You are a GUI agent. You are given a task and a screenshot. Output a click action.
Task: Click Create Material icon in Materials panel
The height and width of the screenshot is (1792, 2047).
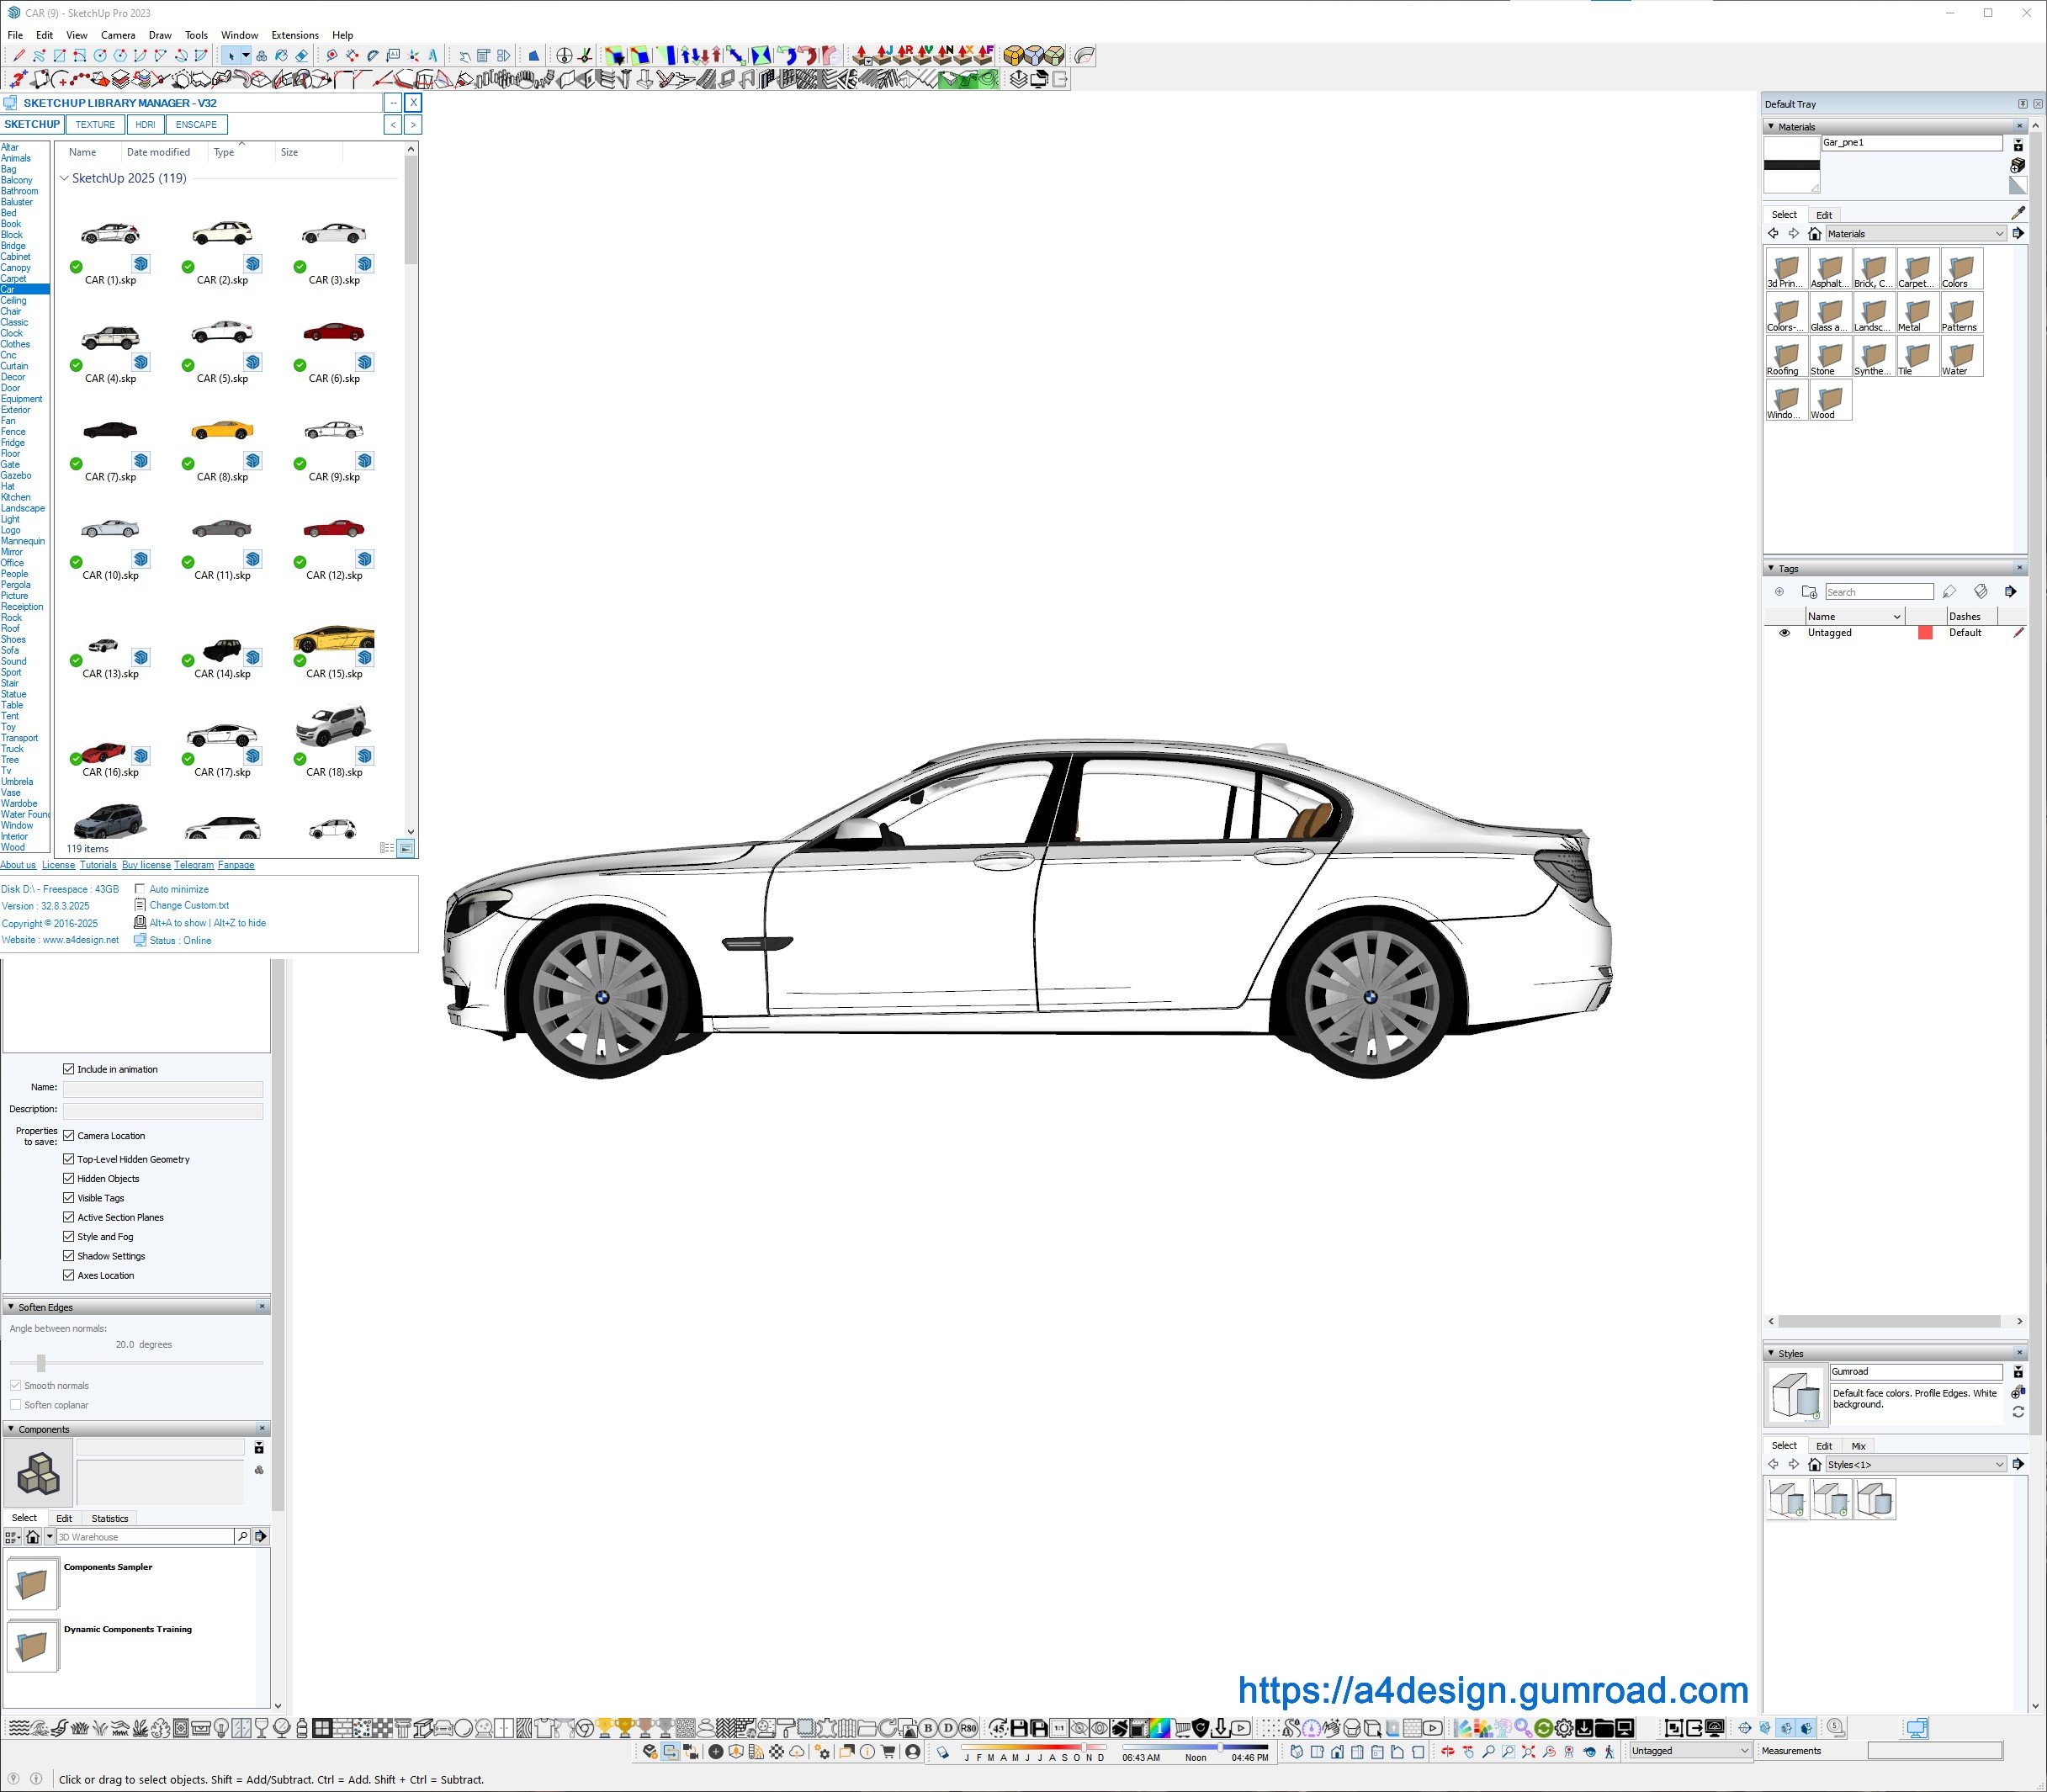tap(2017, 165)
